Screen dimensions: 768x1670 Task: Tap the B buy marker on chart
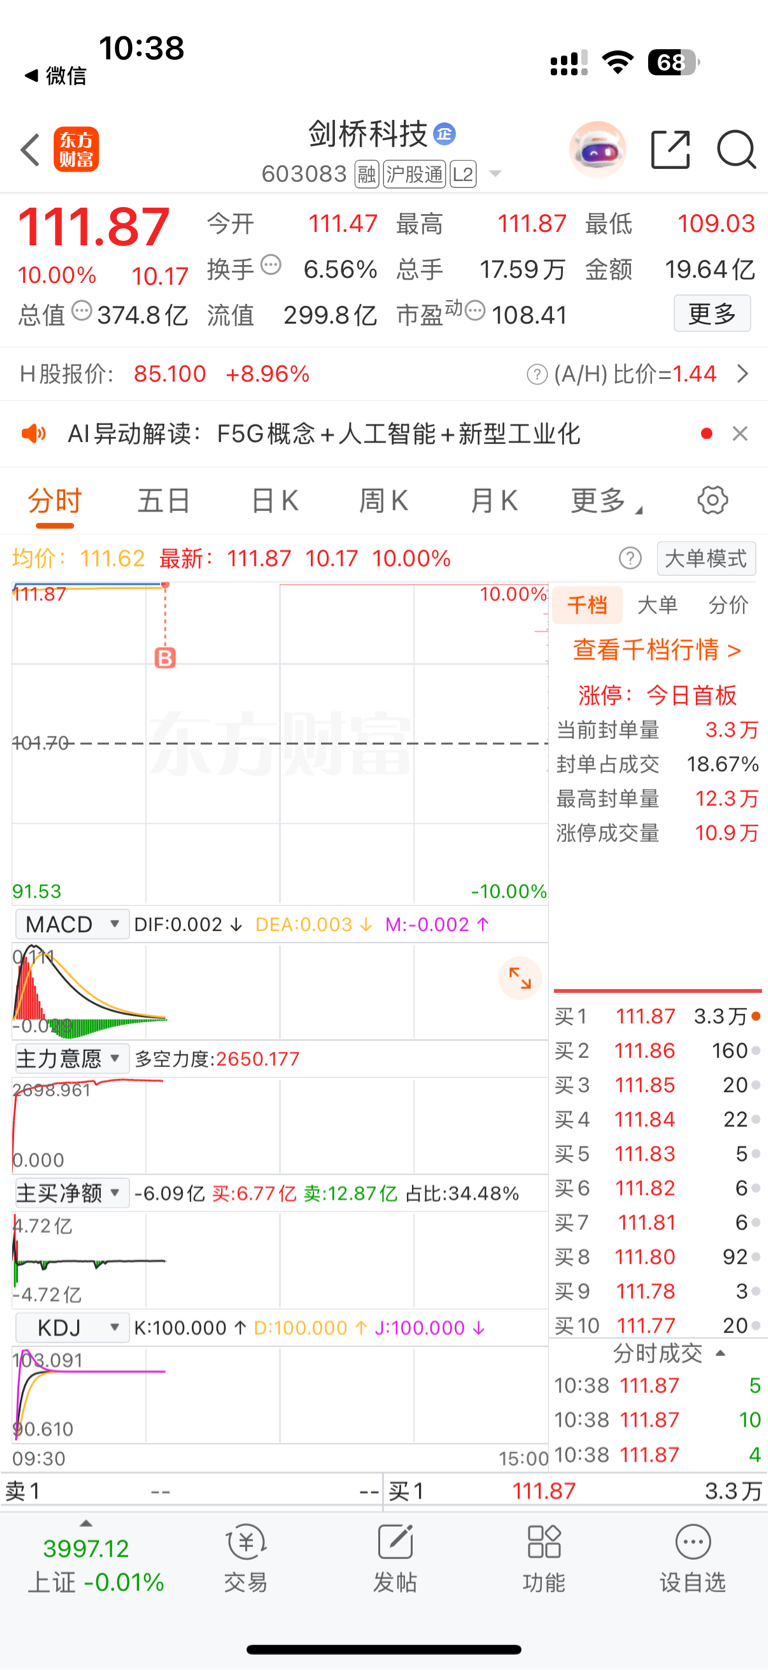165,658
